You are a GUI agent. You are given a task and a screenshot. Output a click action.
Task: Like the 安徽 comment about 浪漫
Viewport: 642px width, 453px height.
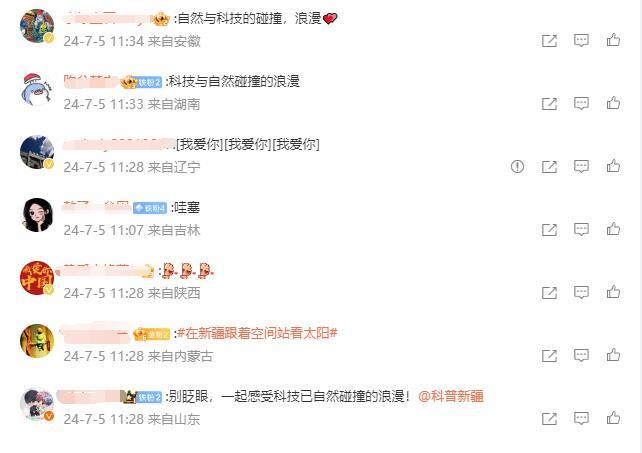(613, 40)
